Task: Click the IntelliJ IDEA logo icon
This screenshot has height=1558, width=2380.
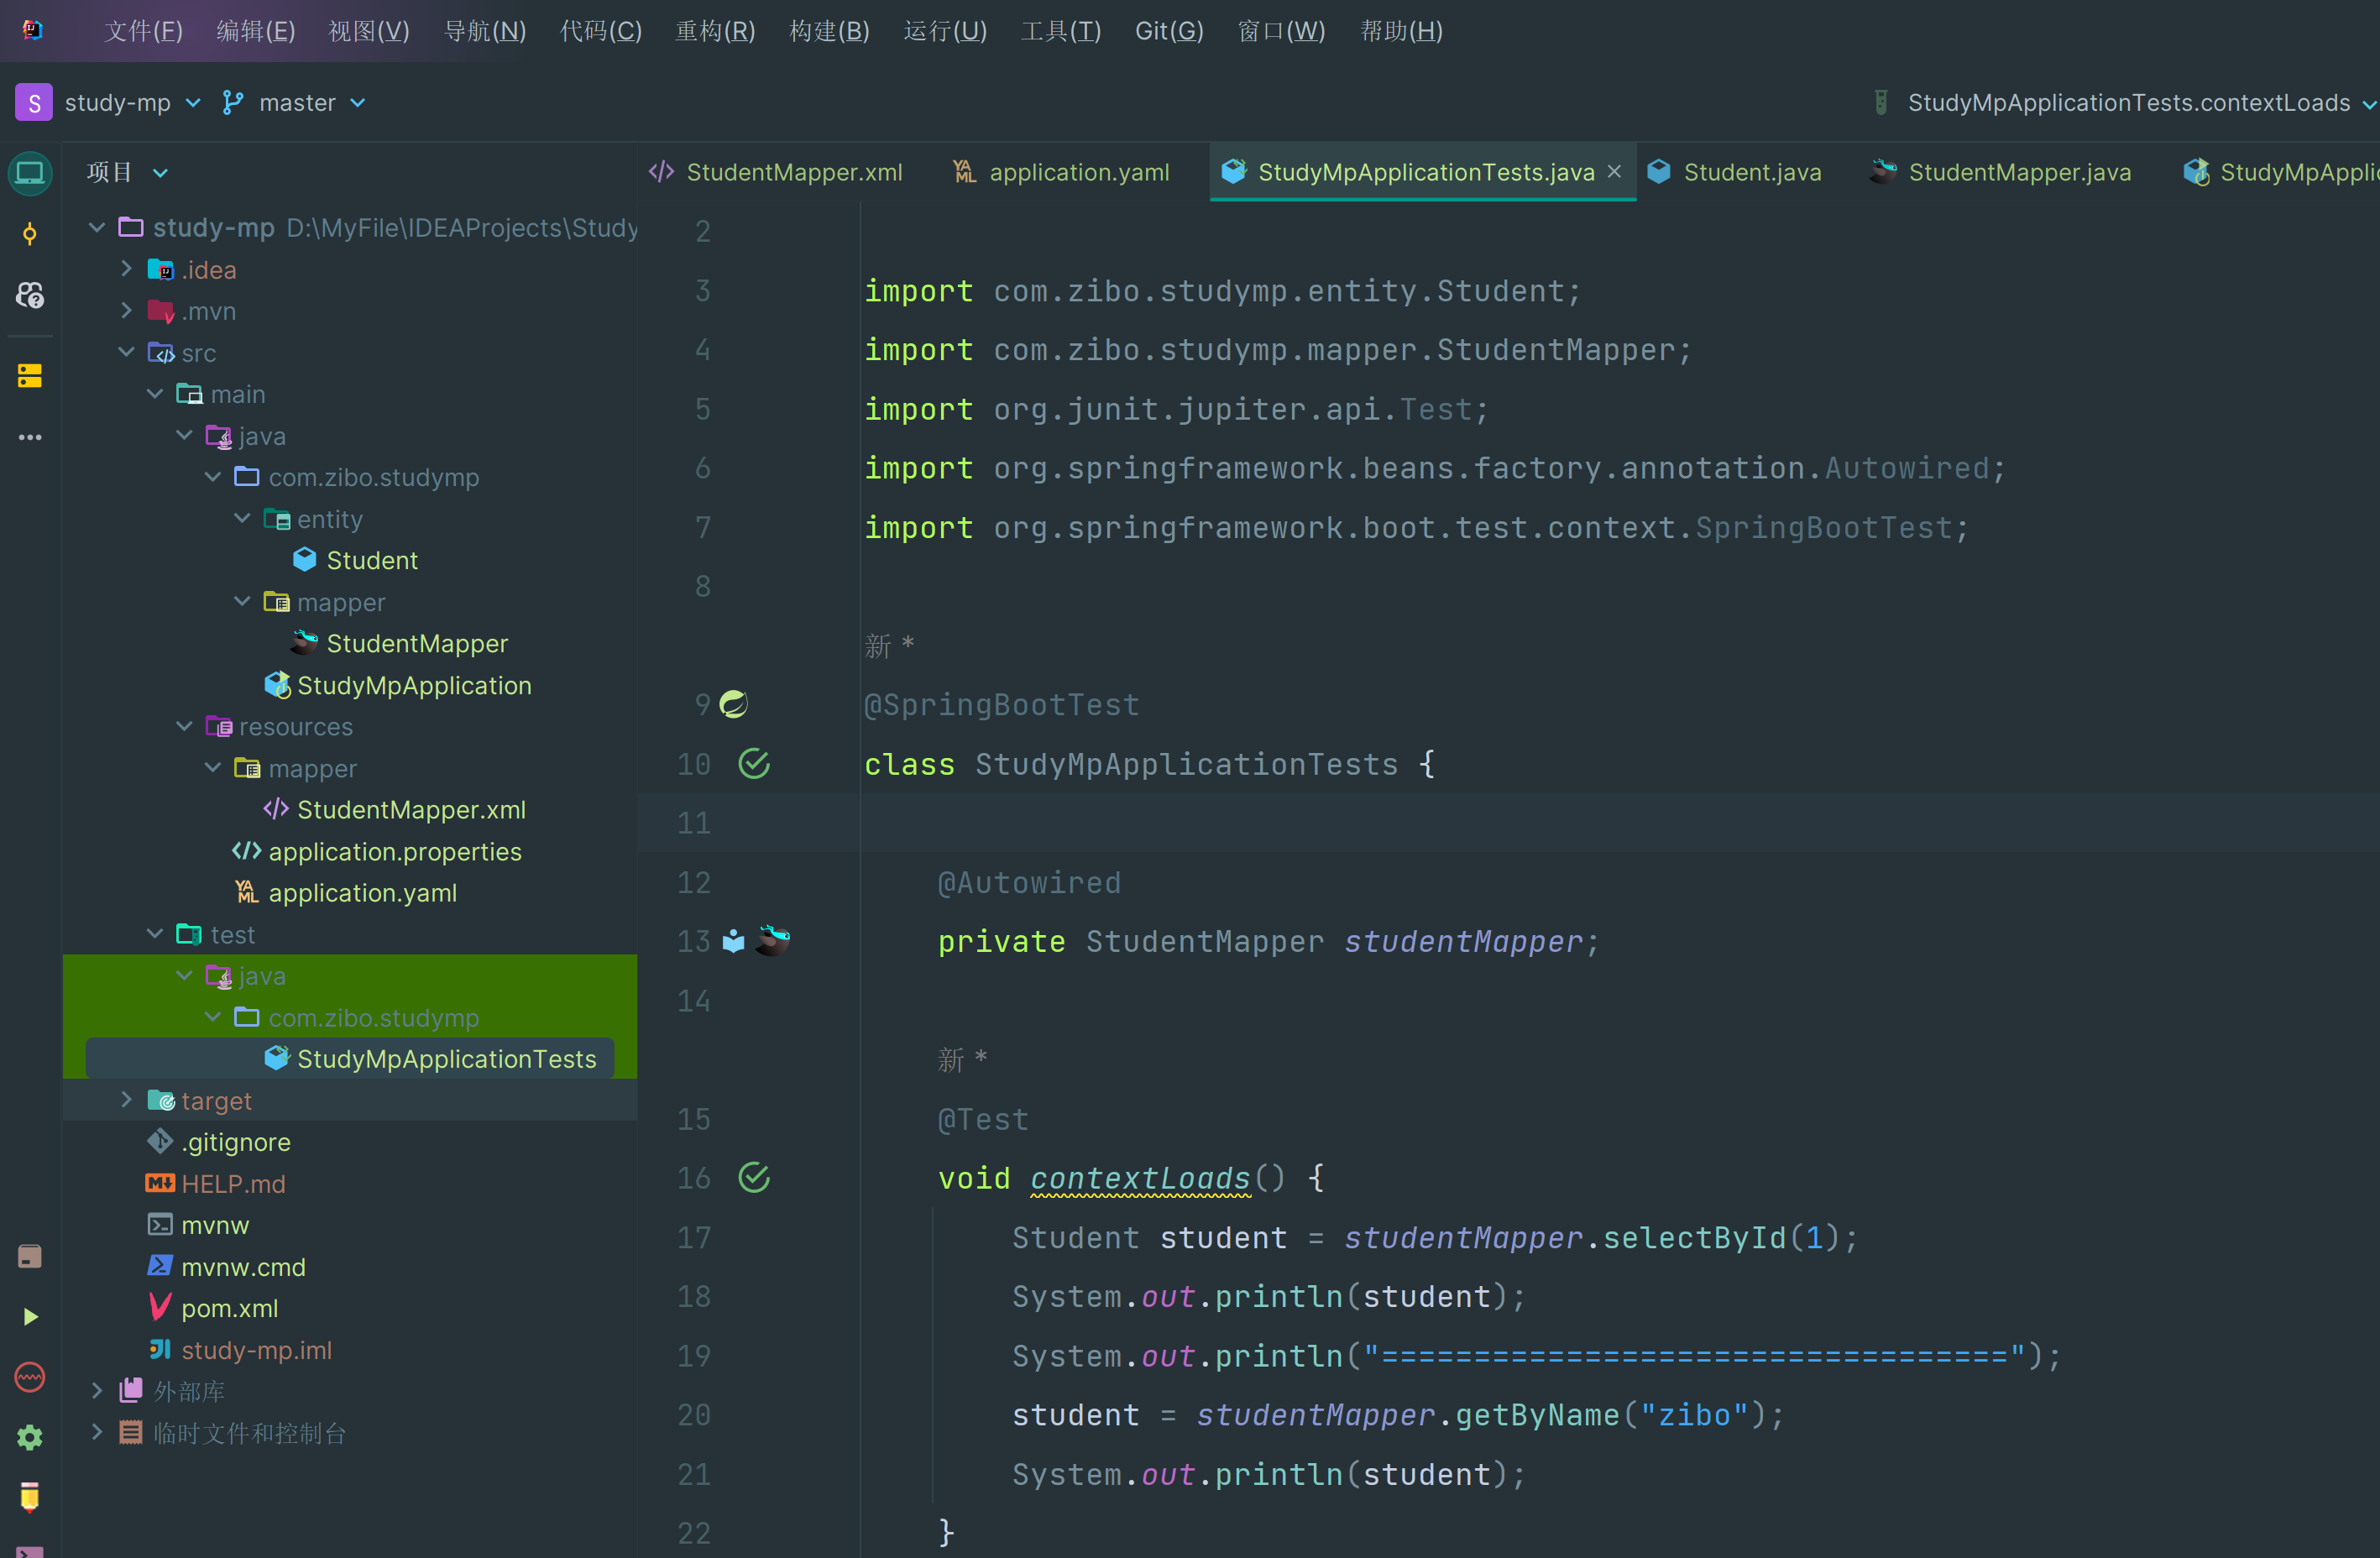Action: click(x=32, y=30)
